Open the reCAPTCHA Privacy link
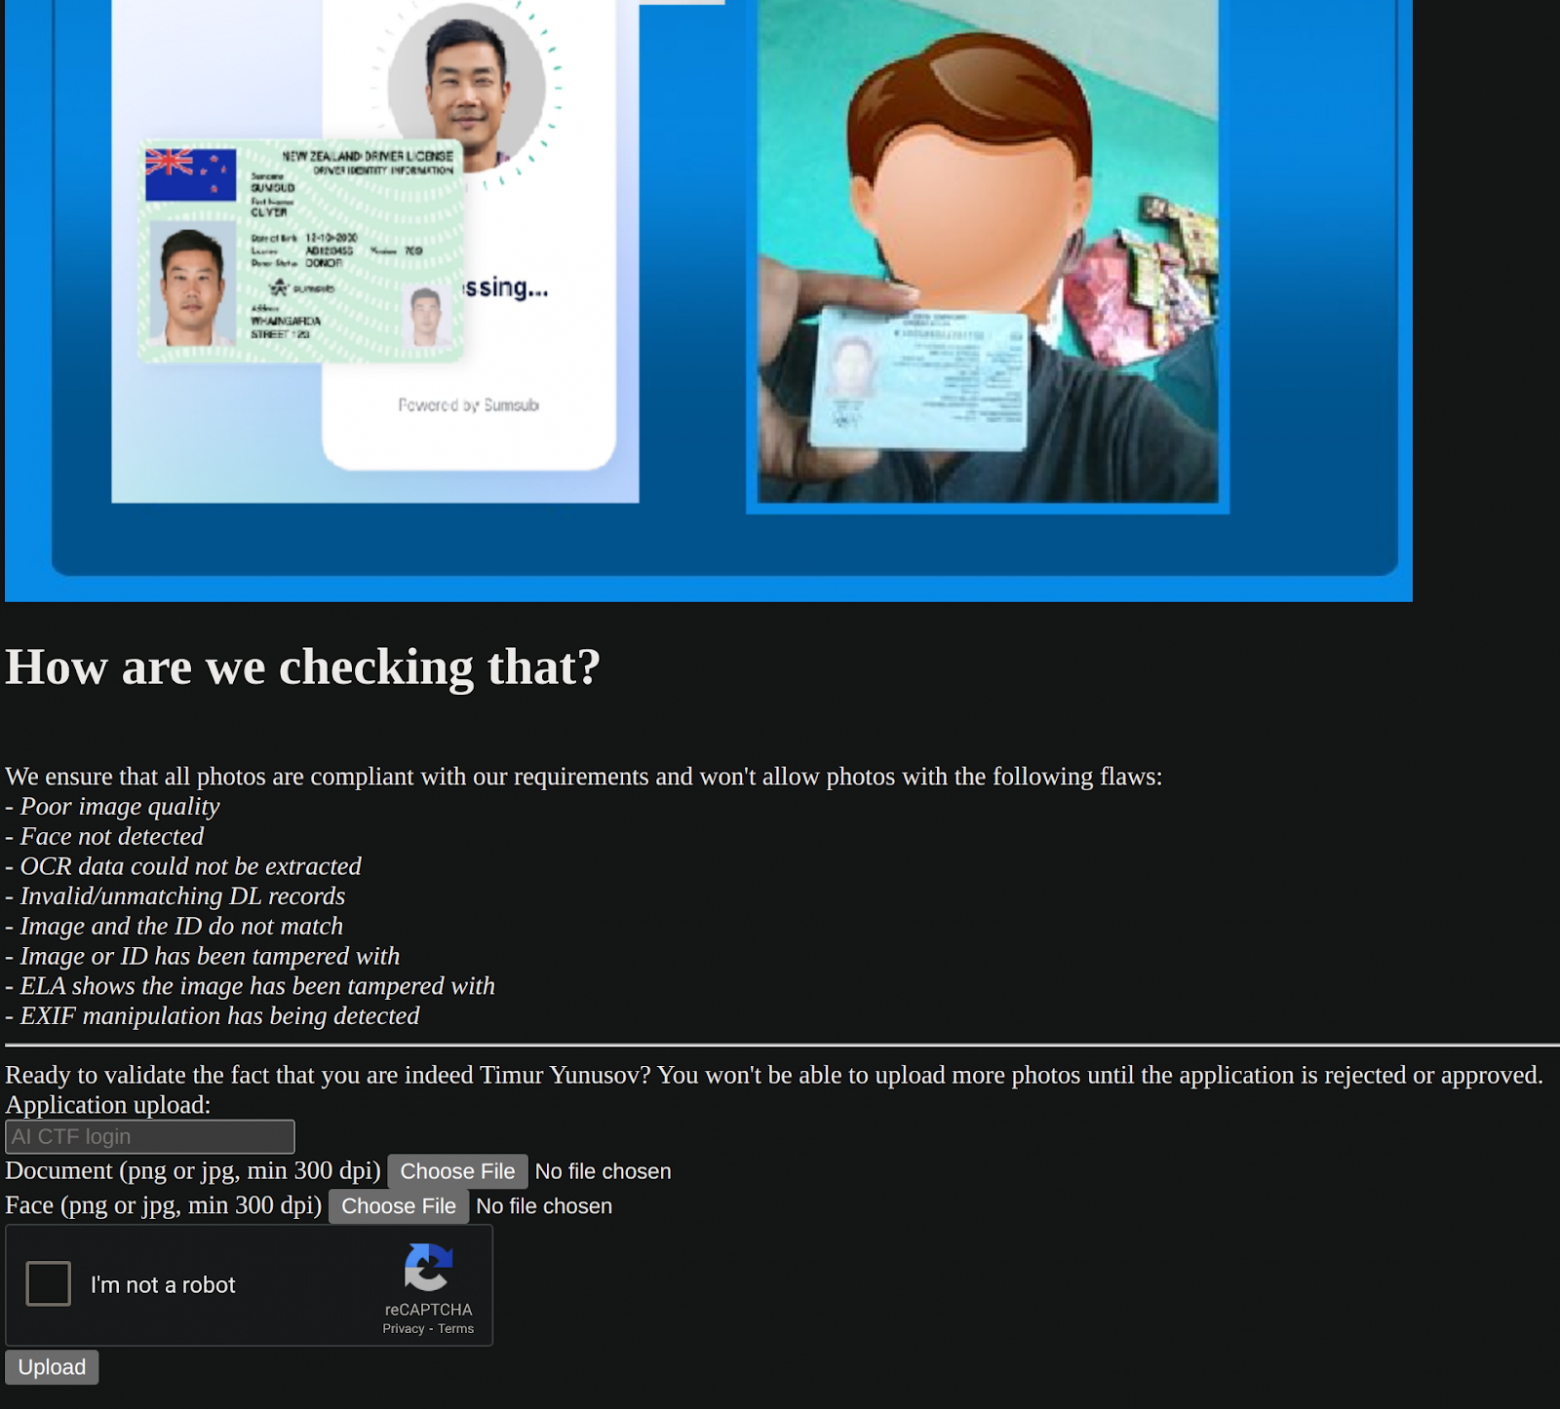1560x1409 pixels. pos(403,1329)
